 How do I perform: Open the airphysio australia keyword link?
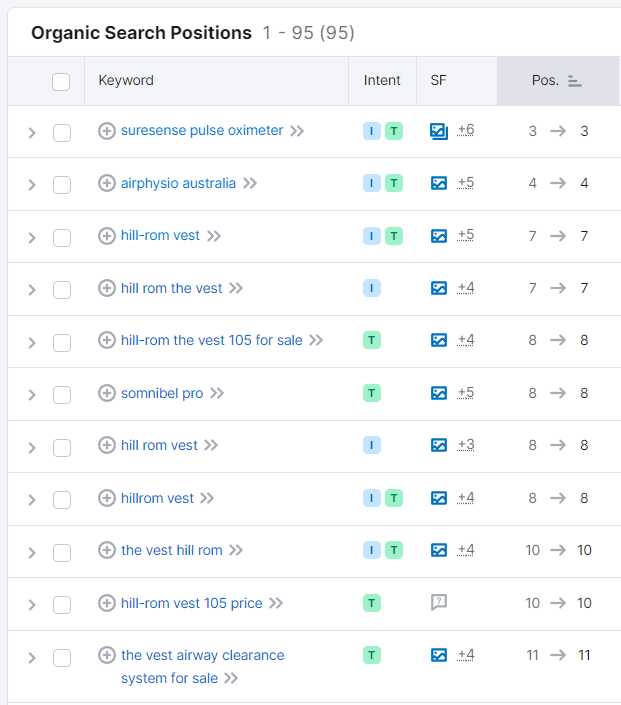point(178,183)
